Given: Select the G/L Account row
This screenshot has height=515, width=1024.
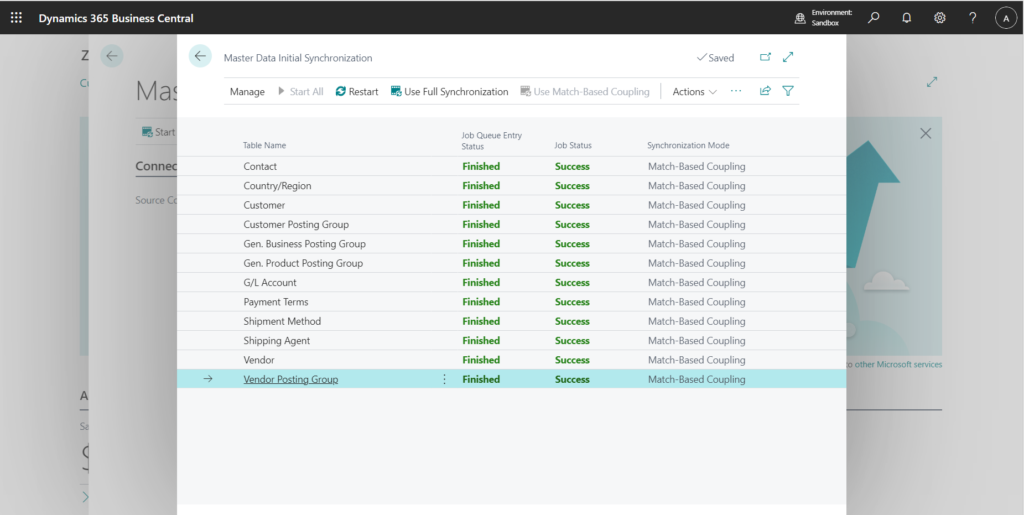Looking at the screenshot, I should (511, 283).
